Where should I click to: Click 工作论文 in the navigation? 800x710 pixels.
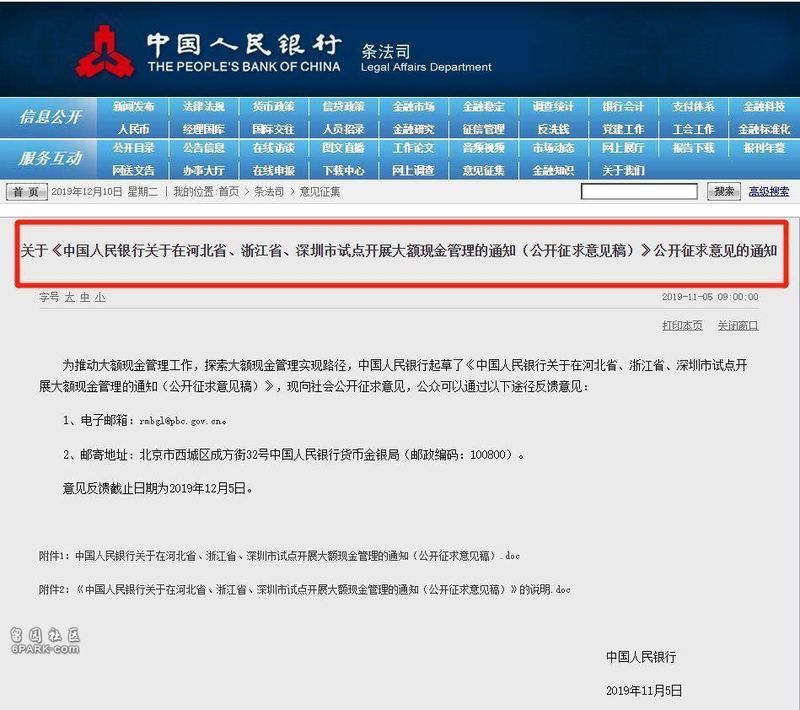tap(413, 148)
